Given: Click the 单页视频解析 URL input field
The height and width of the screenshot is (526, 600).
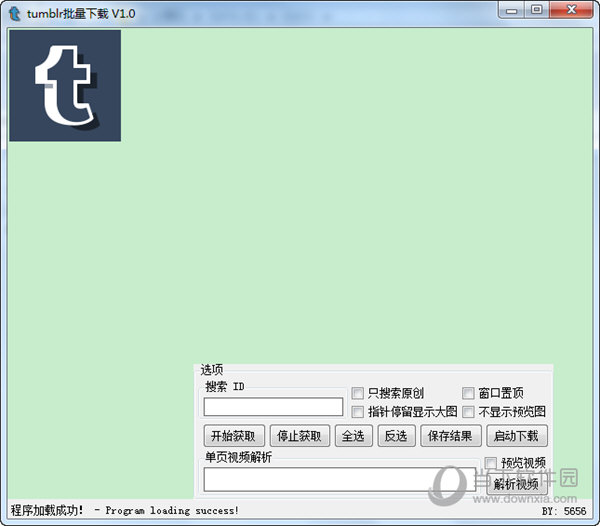Looking at the screenshot, I should pyautogui.click(x=340, y=480).
